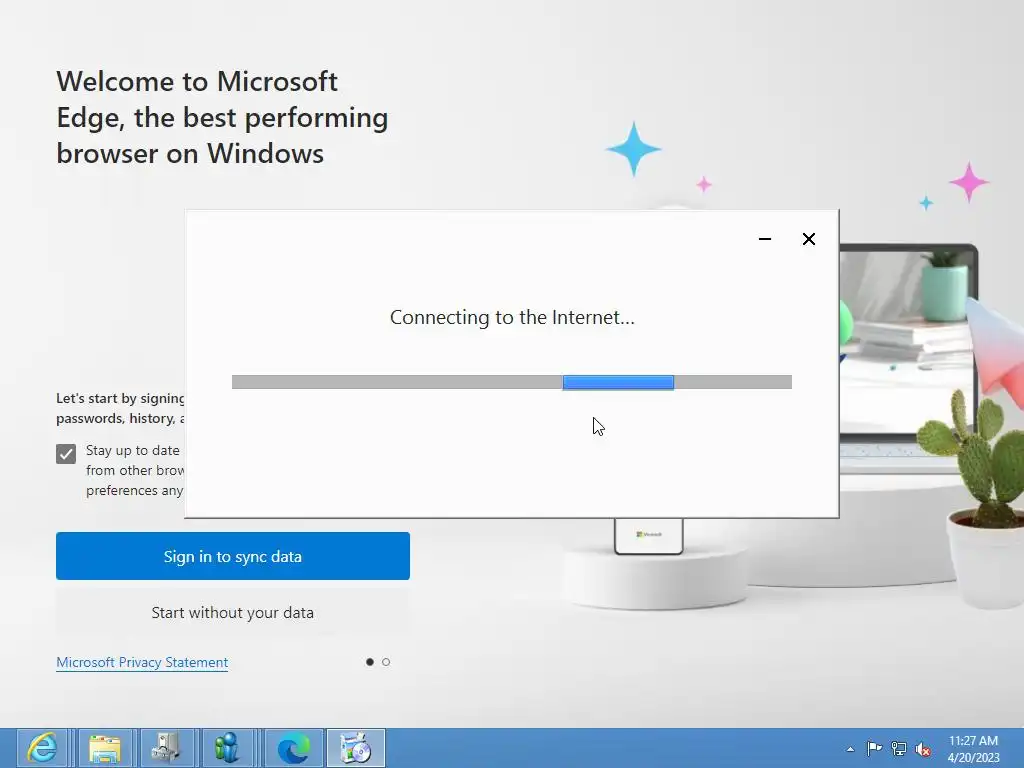Image resolution: width=1024 pixels, height=768 pixels.
Task: Open File Explorer from the taskbar
Action: click(x=104, y=748)
